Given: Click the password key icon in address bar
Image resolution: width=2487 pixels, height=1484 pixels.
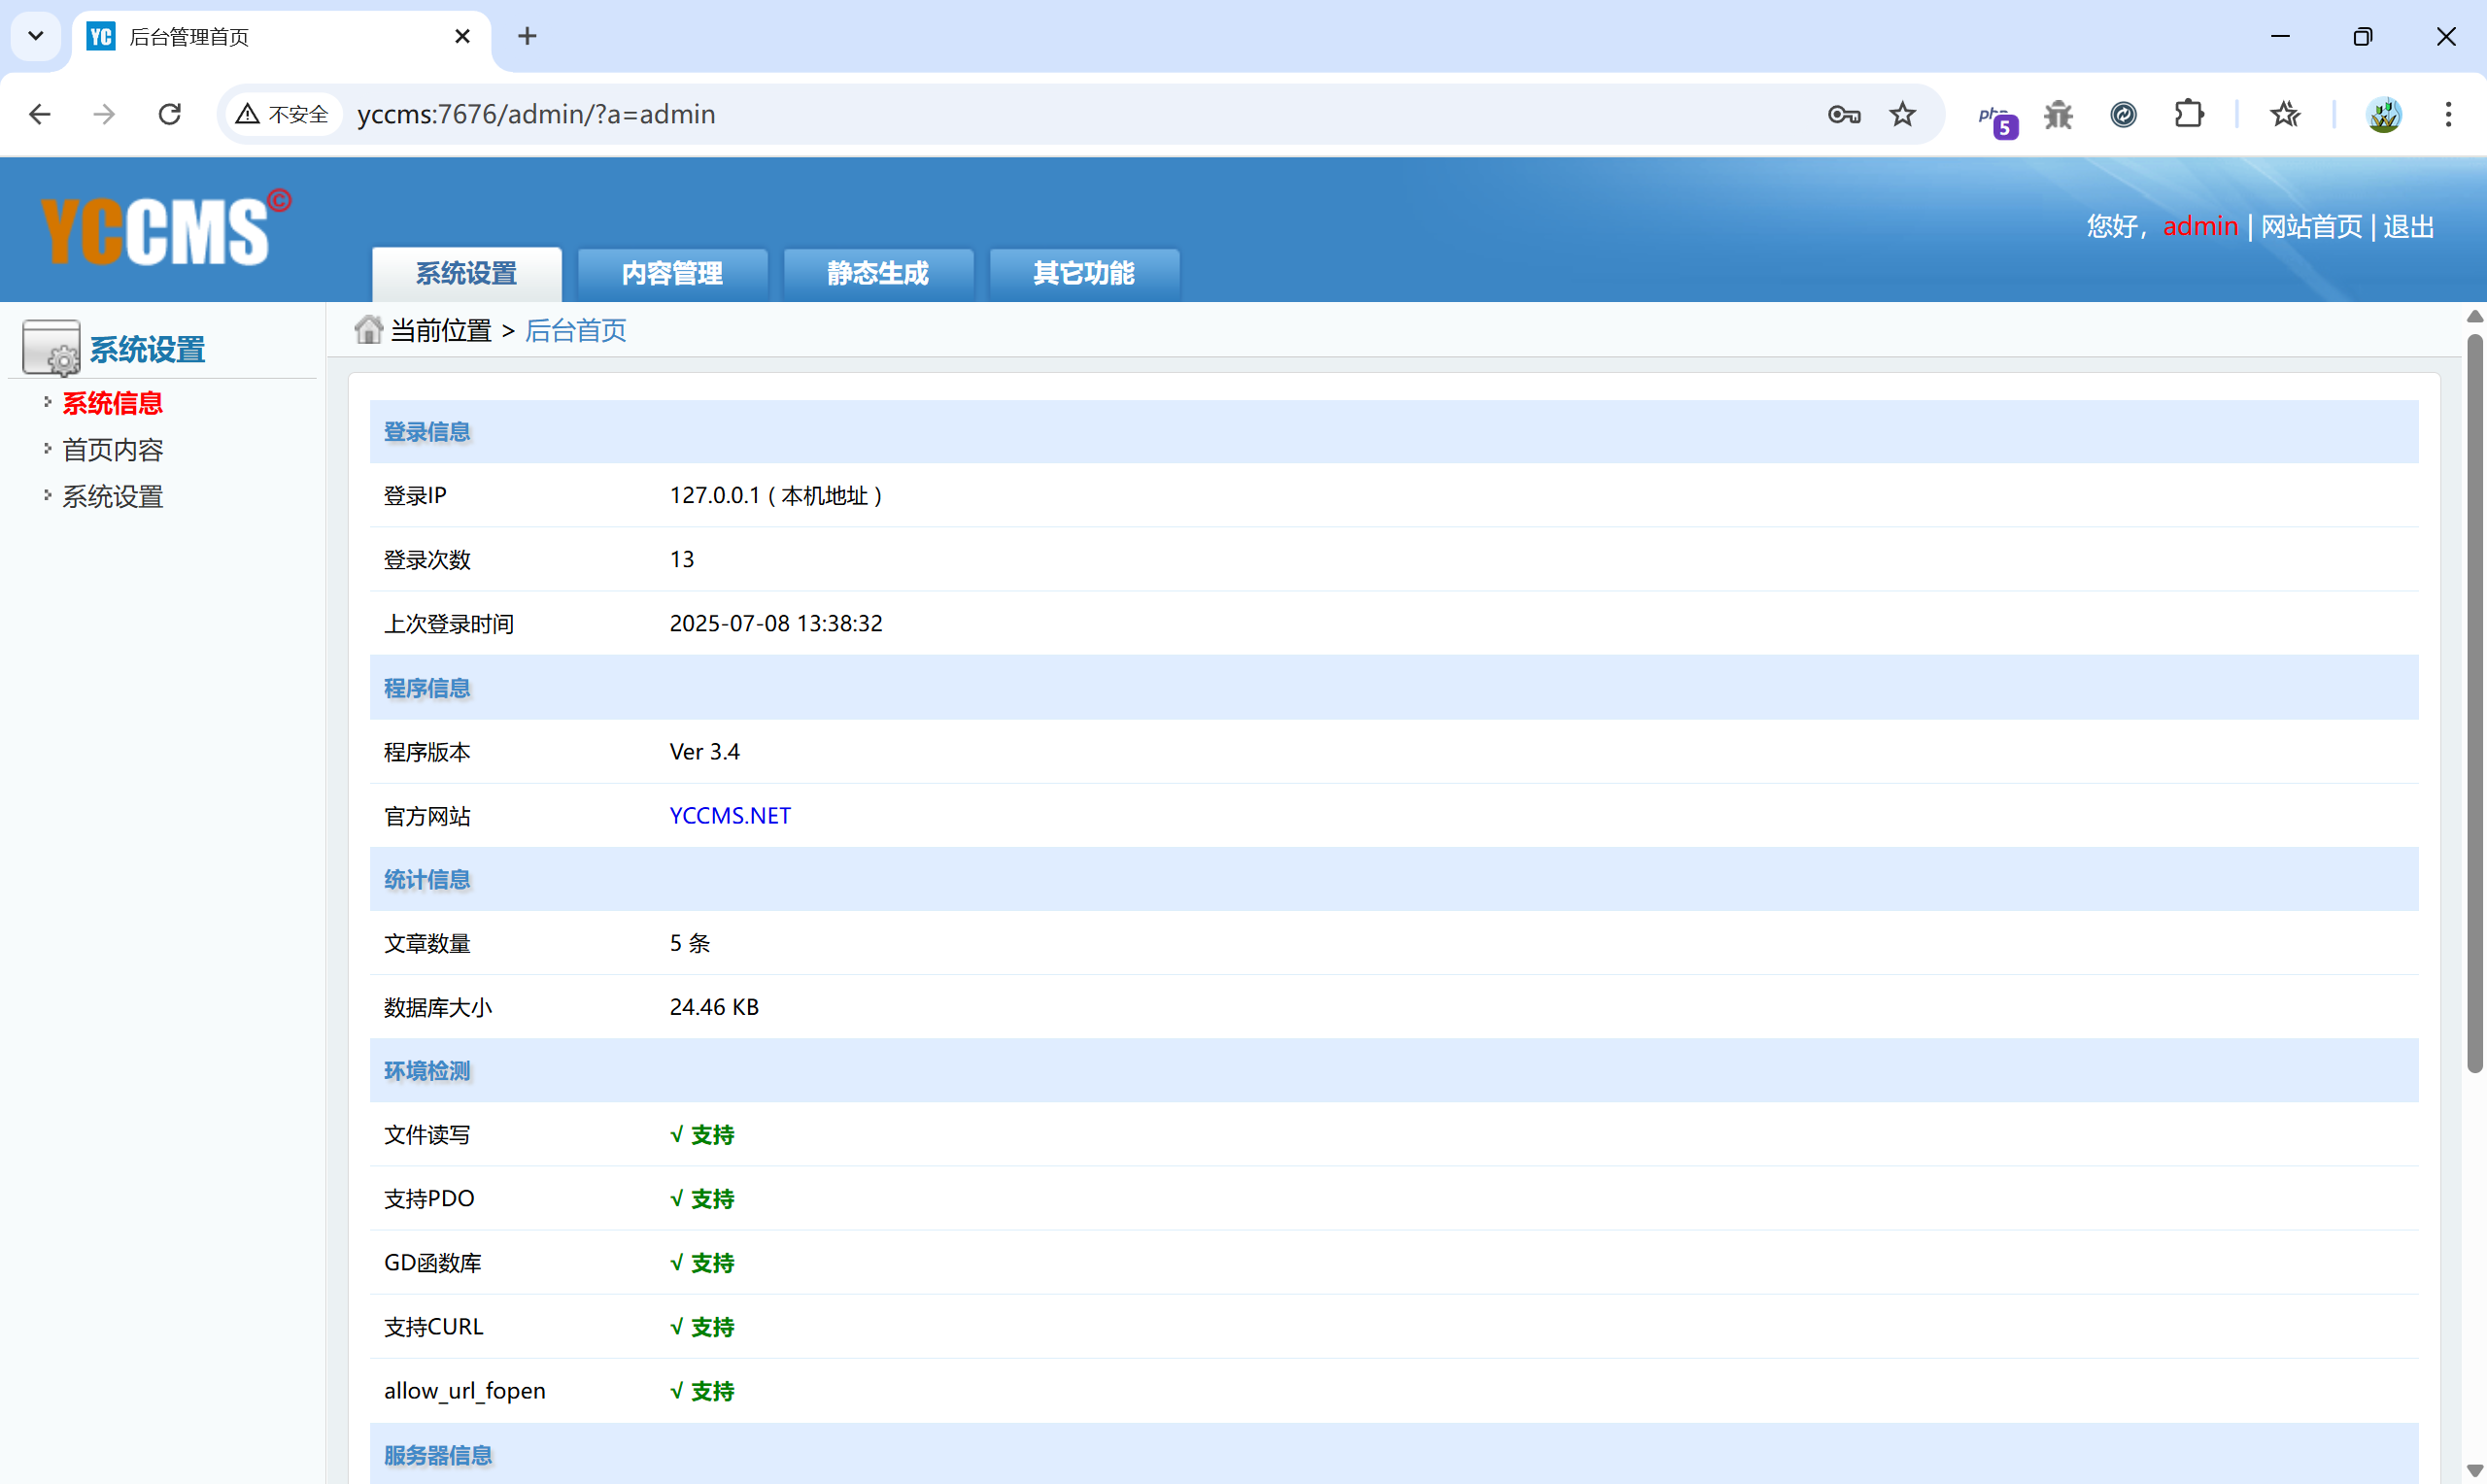Looking at the screenshot, I should coord(1843,115).
